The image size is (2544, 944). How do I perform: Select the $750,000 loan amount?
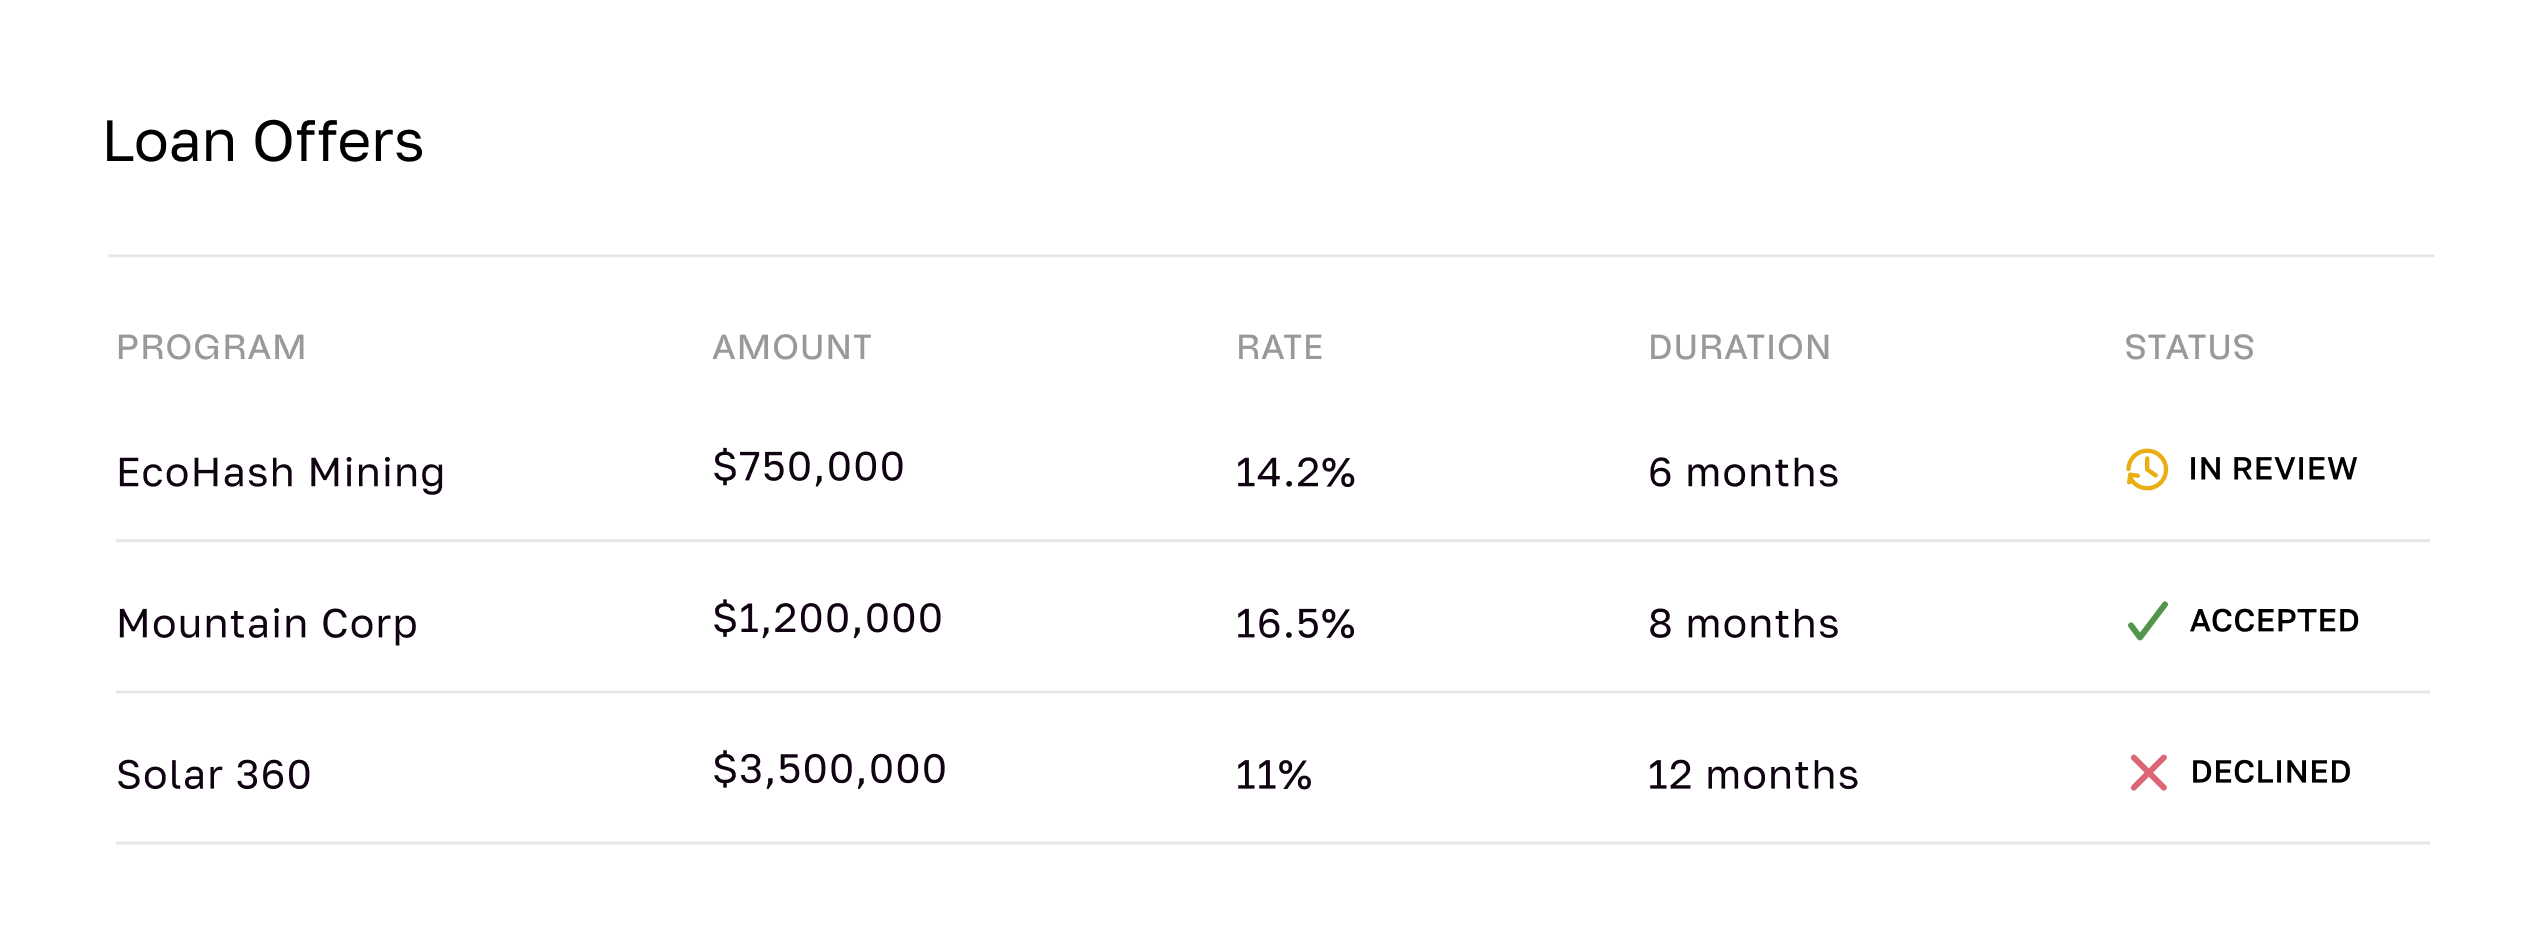808,467
